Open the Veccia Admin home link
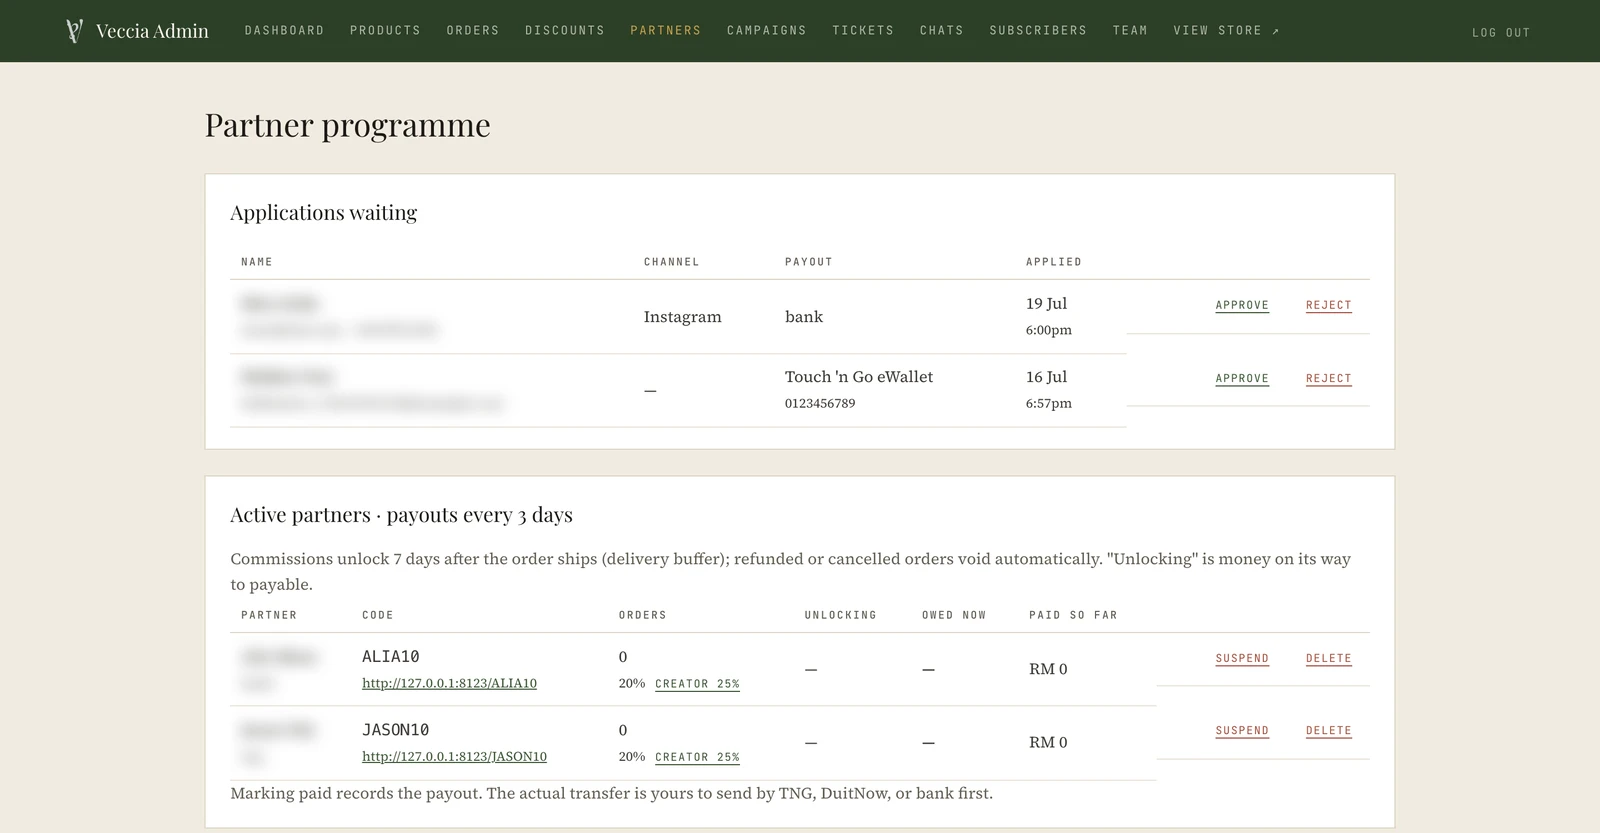Image resolution: width=1600 pixels, height=833 pixels. click(137, 31)
